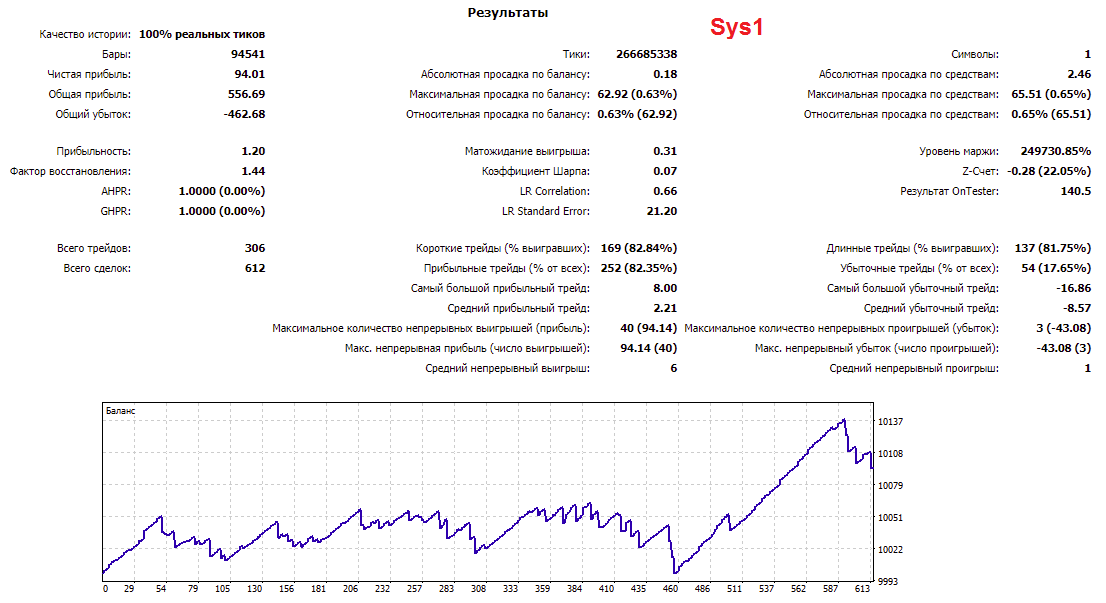Click the 613 tick on chart x-axis
Image resolution: width=1106 pixels, height=603 pixels.
[862, 589]
